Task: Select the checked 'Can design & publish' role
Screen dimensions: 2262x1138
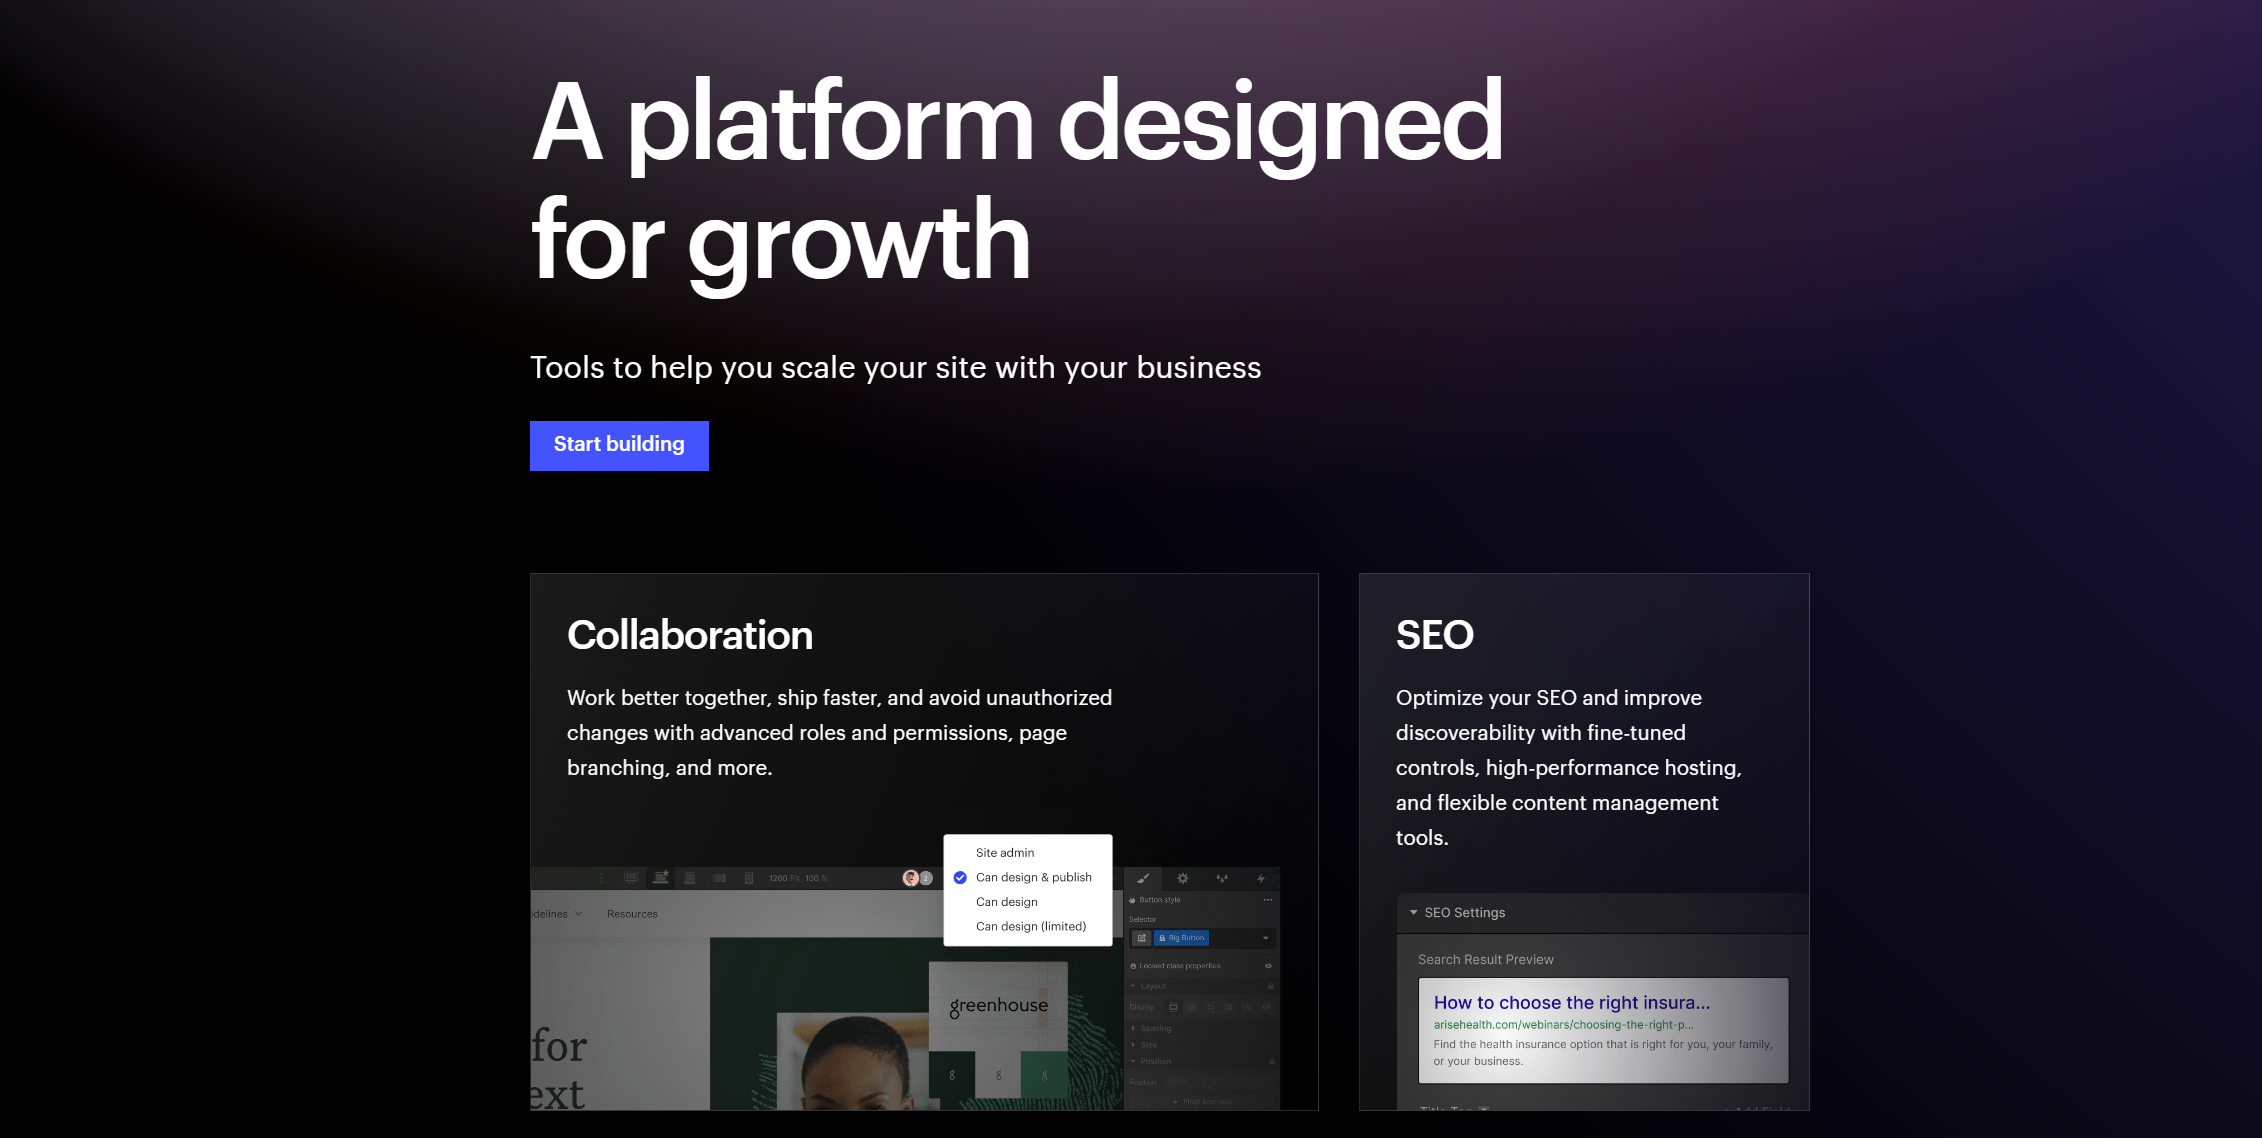Action: click(x=1033, y=877)
